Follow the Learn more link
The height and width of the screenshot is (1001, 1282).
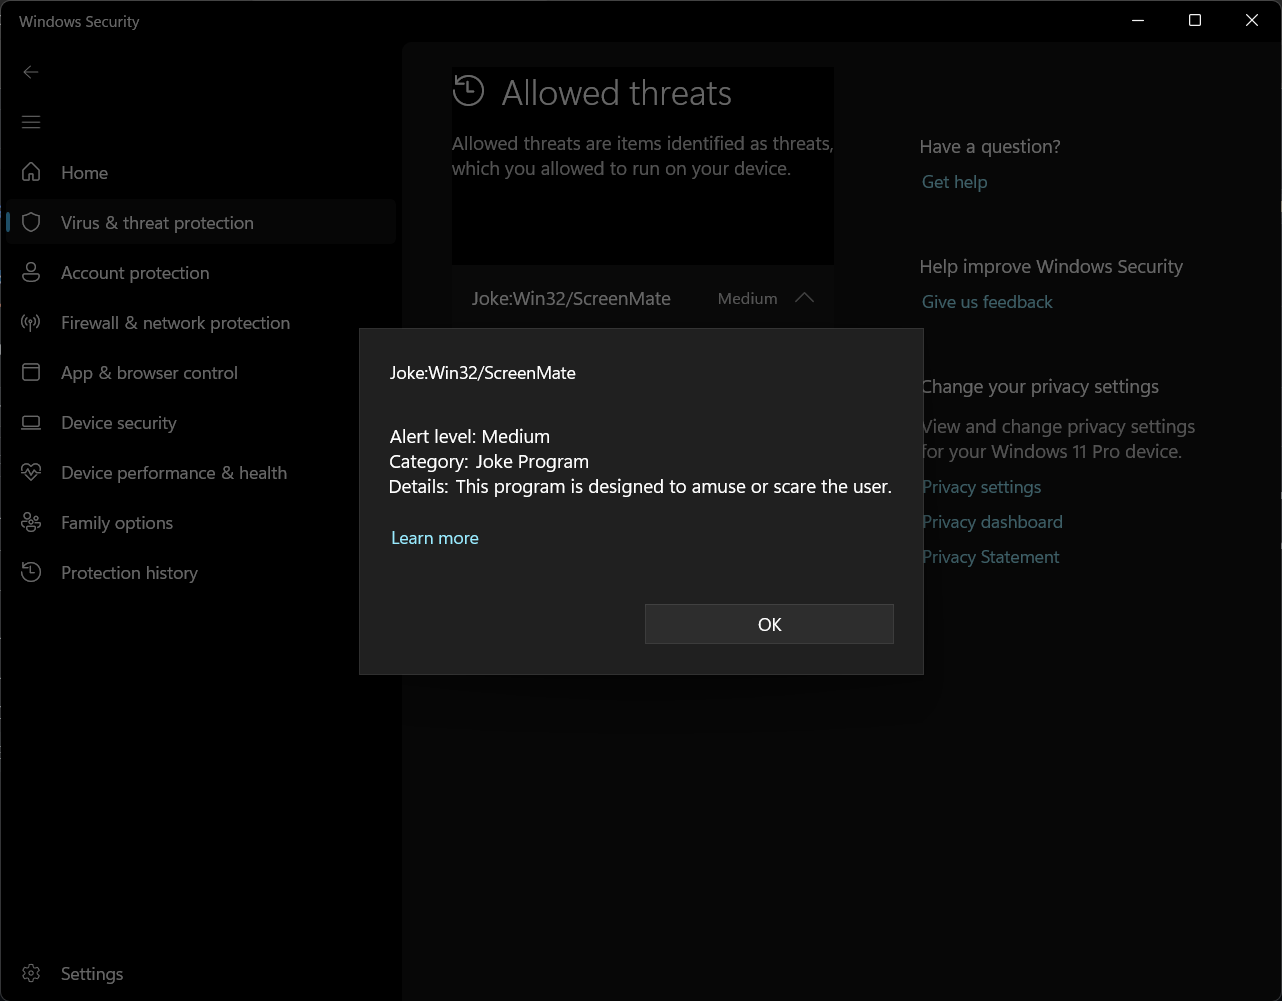pyautogui.click(x=435, y=538)
